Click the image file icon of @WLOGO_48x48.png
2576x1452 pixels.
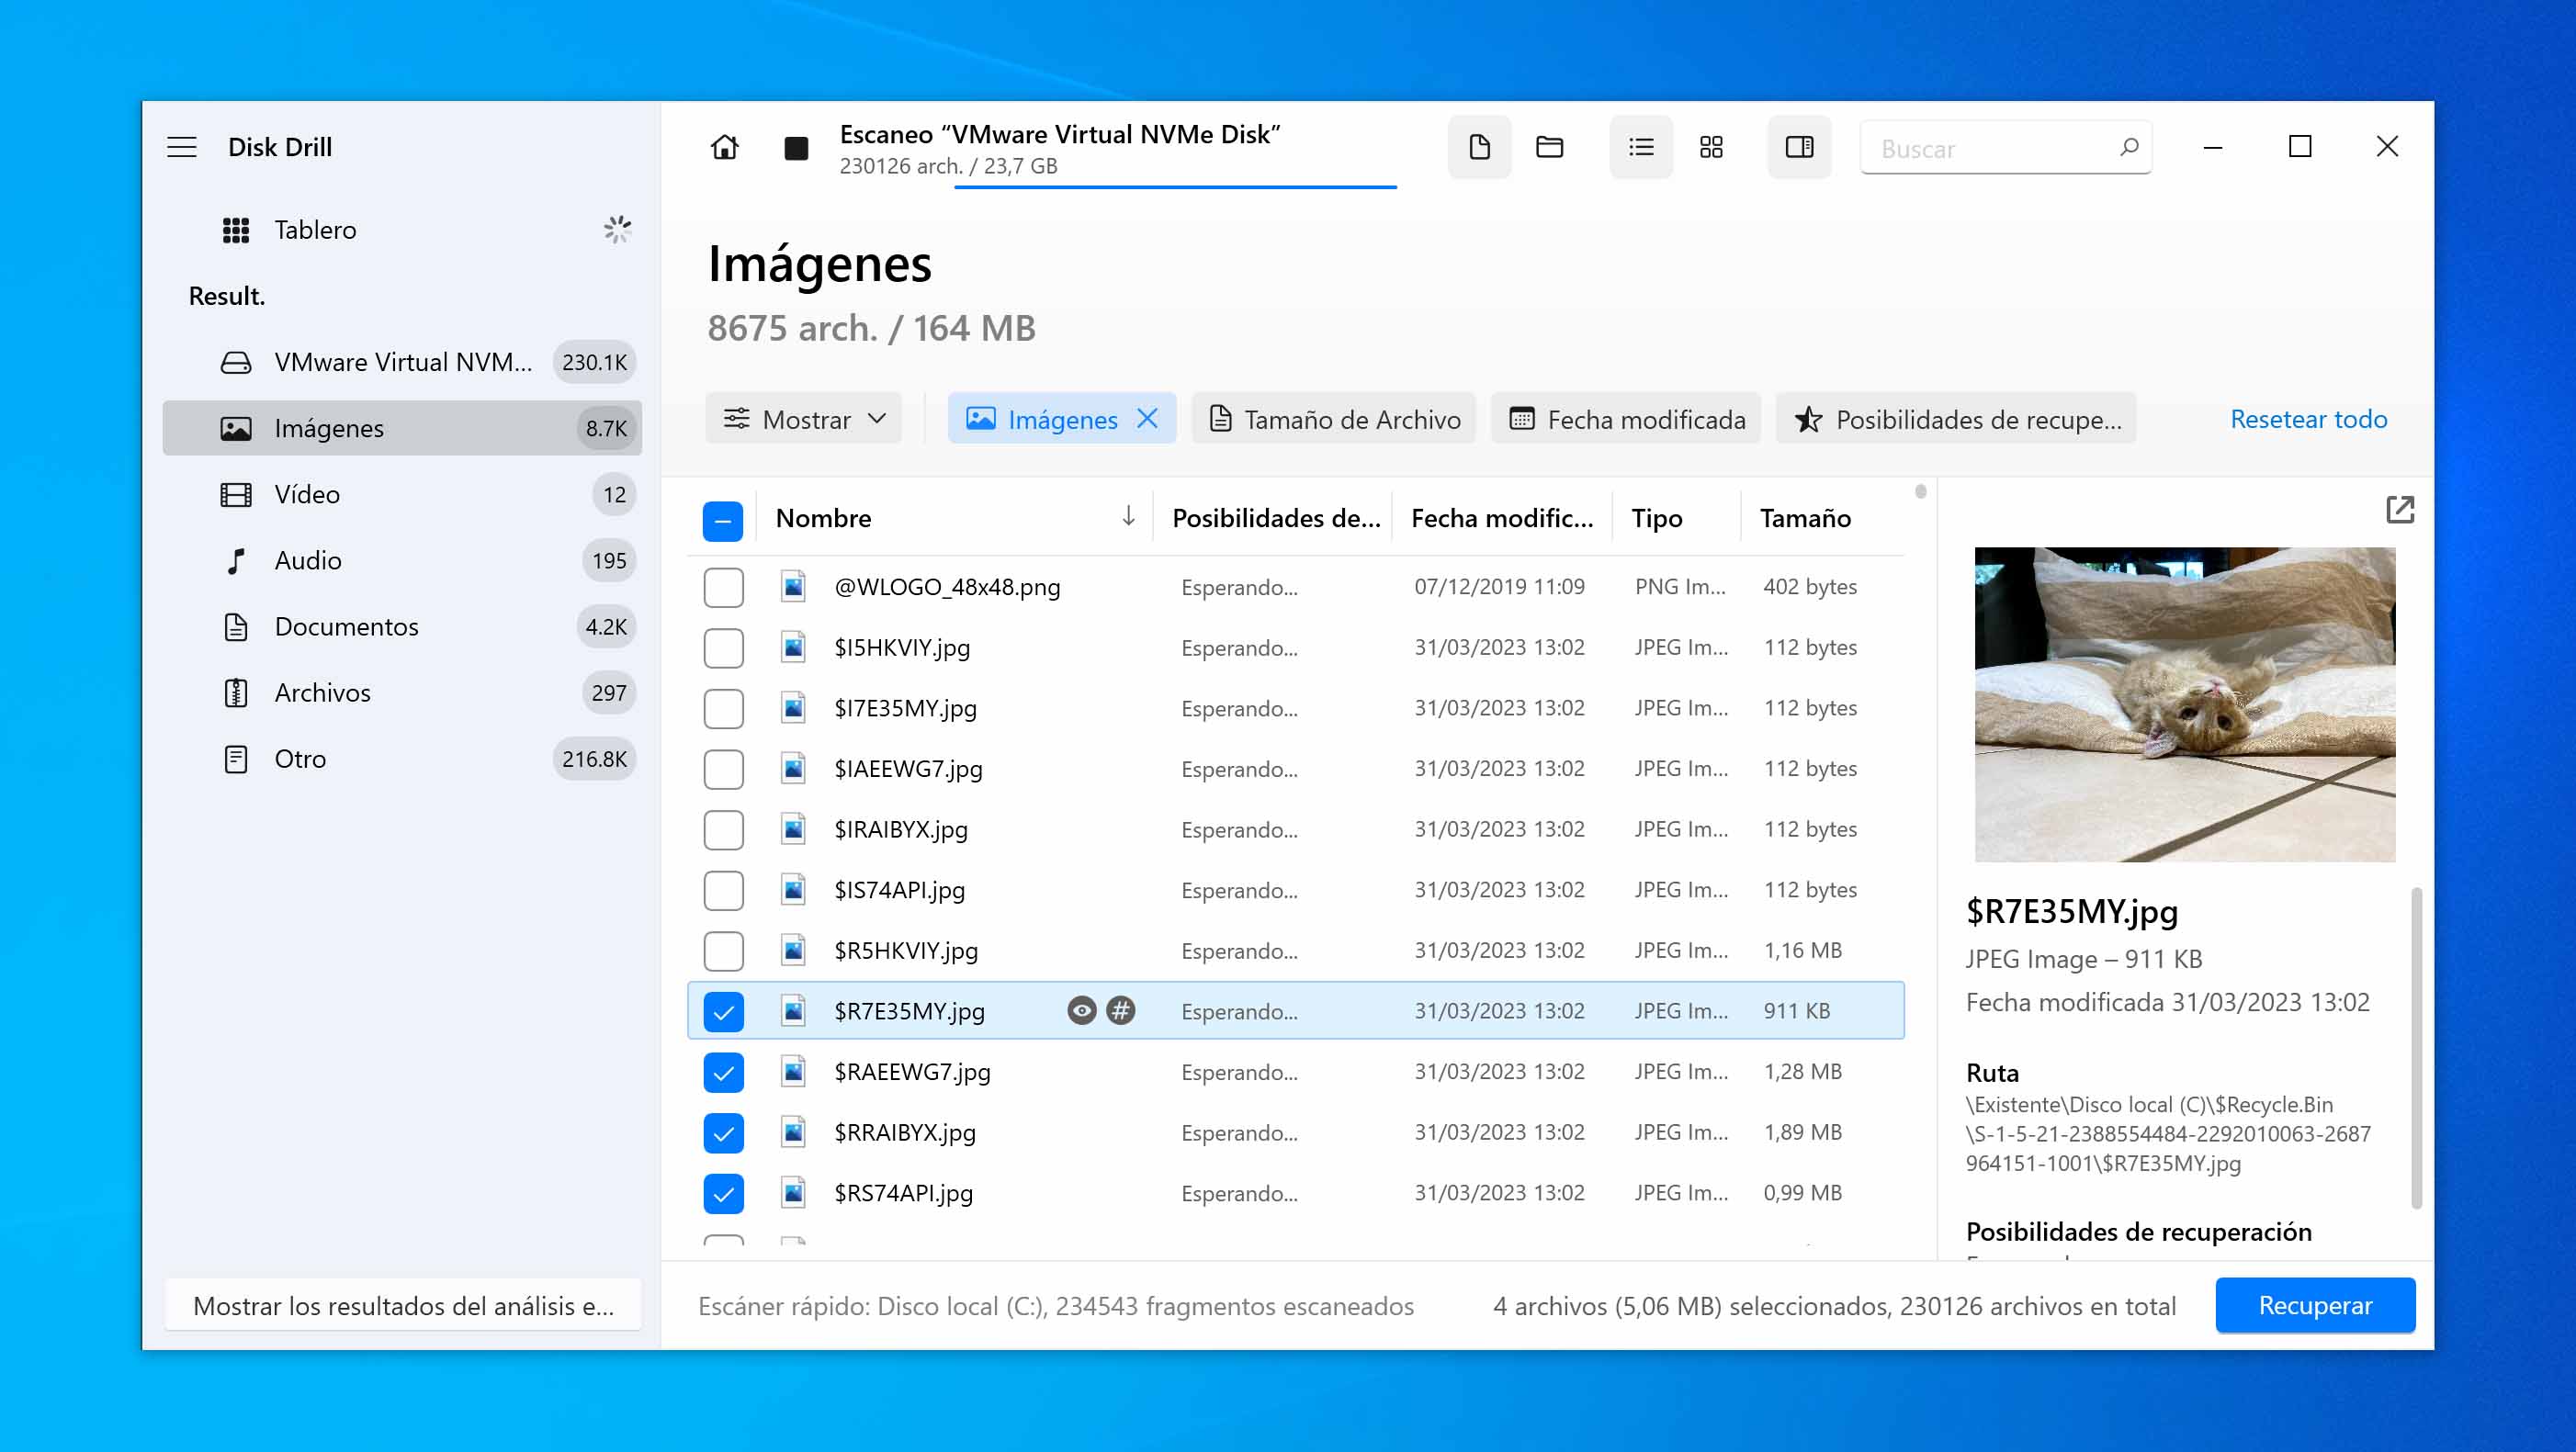click(x=793, y=586)
